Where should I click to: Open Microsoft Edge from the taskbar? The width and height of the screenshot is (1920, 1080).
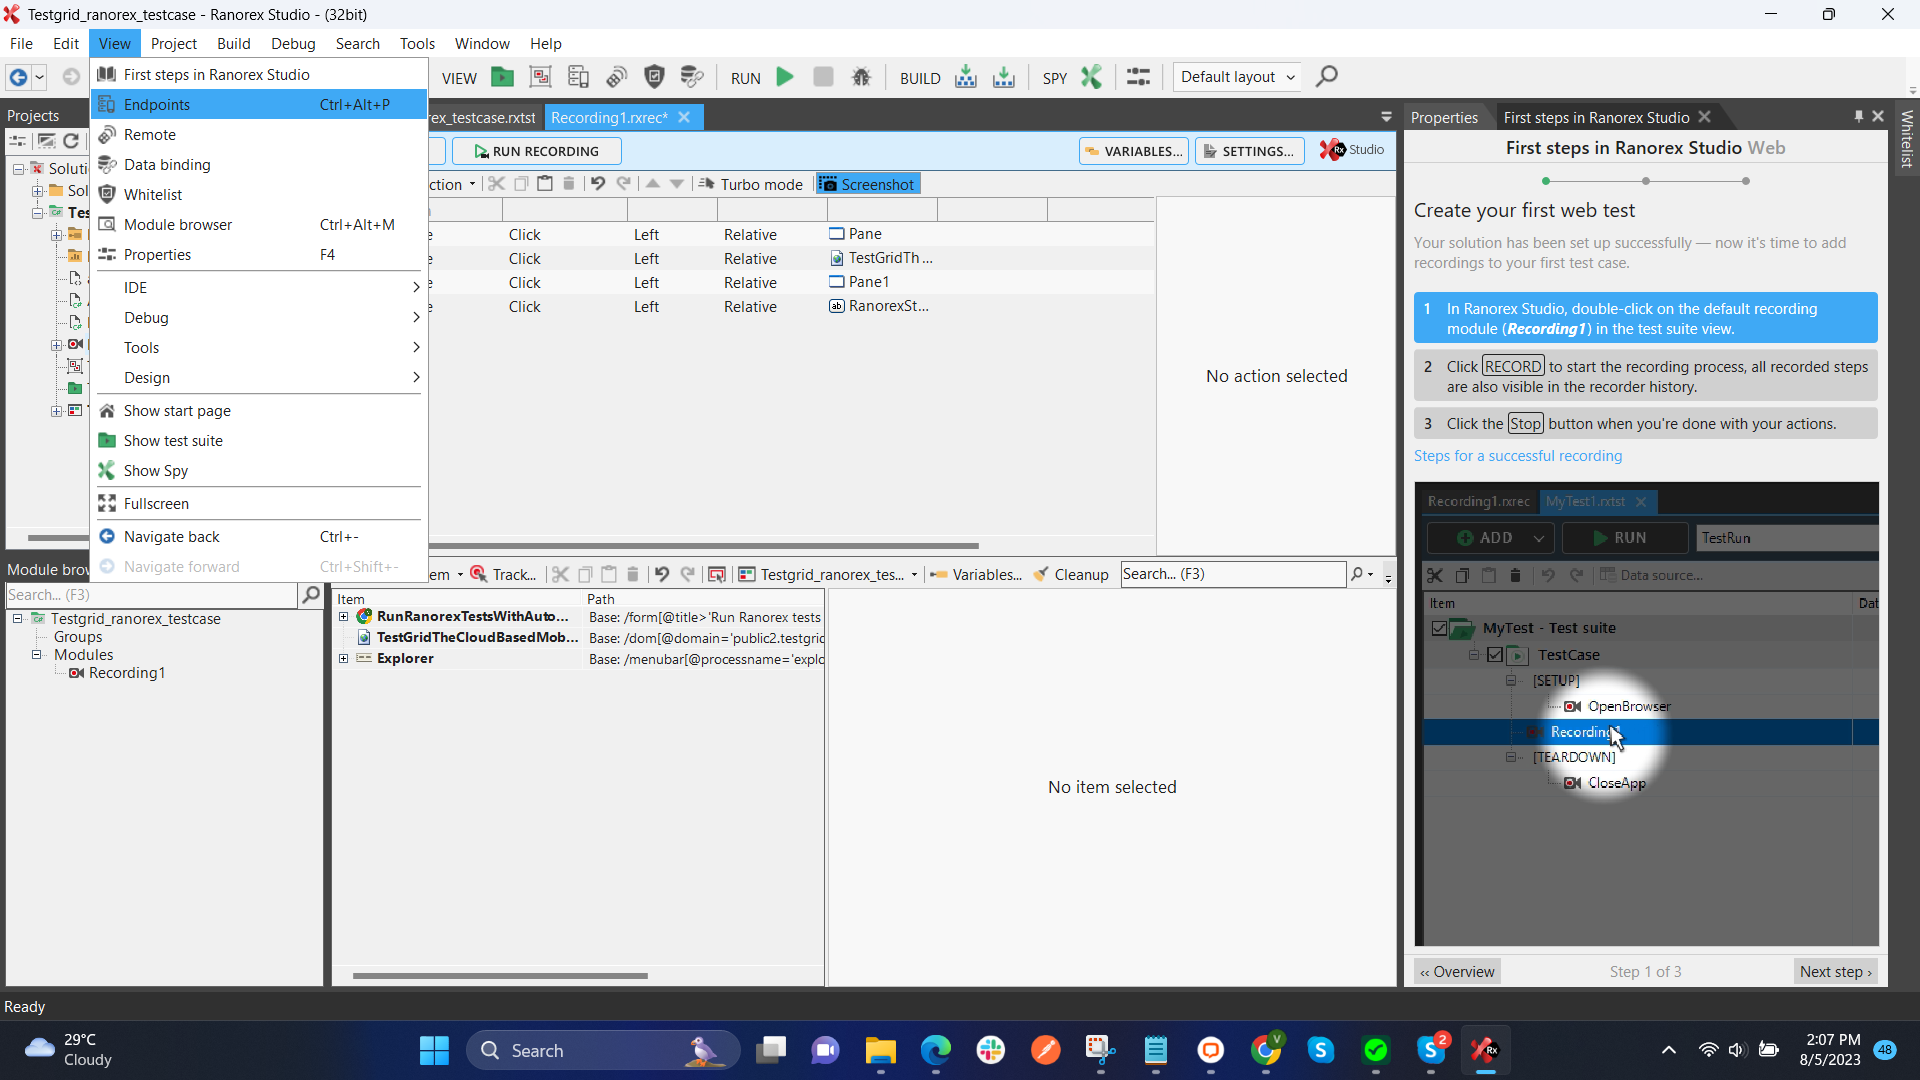tap(936, 1050)
